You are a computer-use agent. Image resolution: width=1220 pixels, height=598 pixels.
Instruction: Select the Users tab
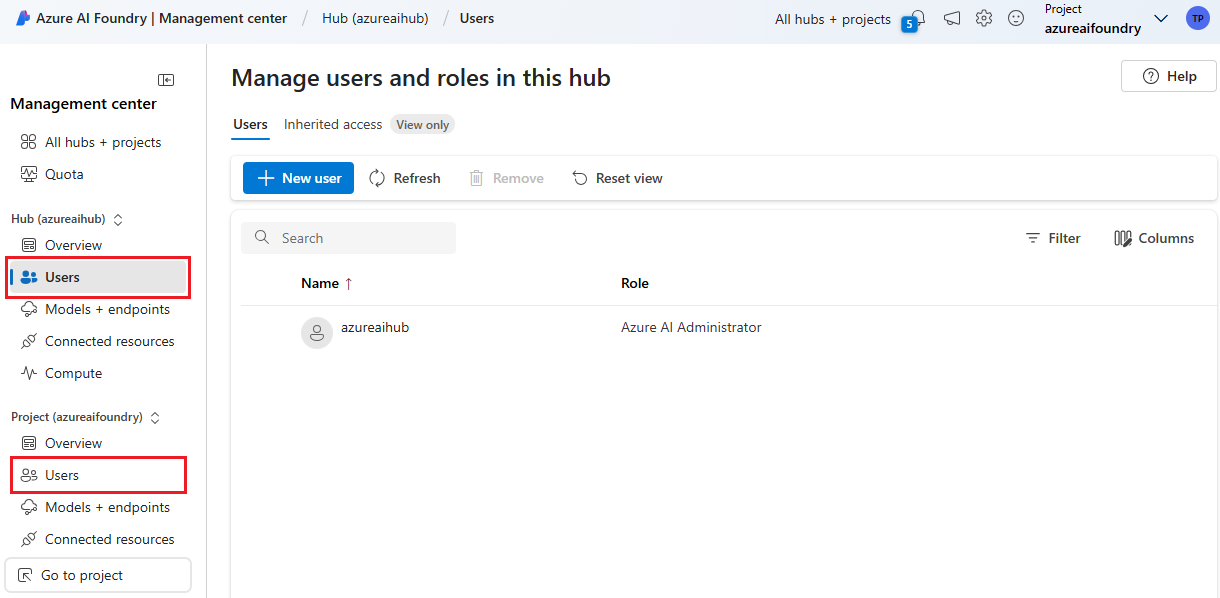tap(250, 125)
